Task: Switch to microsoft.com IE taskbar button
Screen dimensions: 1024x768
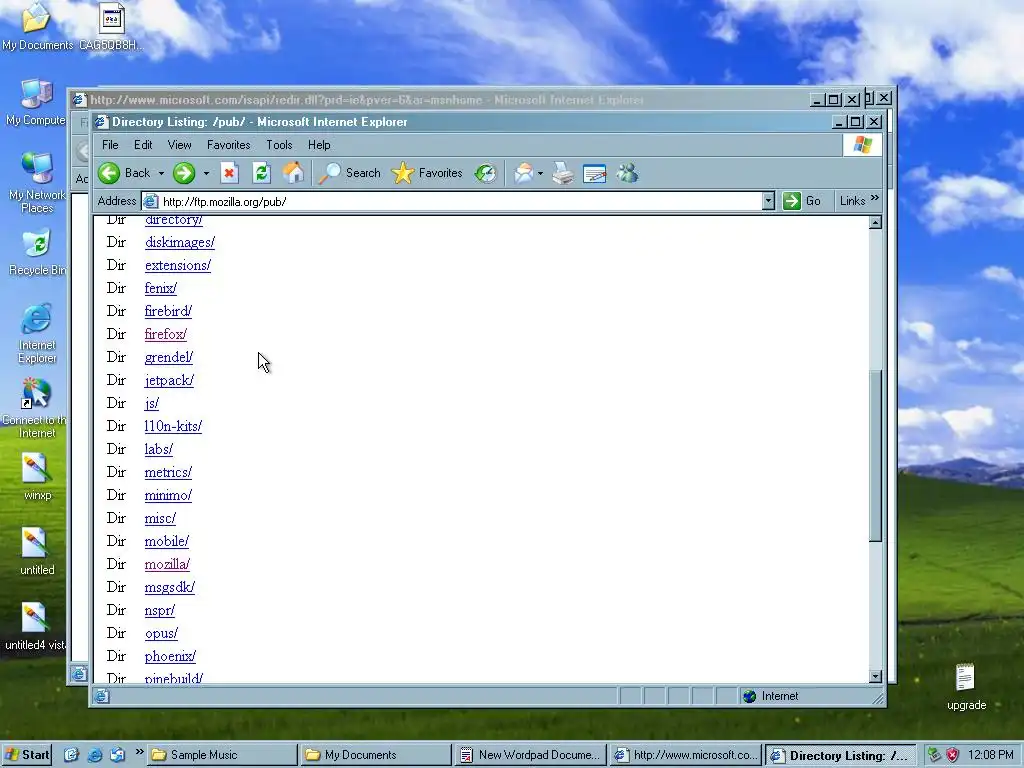Action: 685,755
